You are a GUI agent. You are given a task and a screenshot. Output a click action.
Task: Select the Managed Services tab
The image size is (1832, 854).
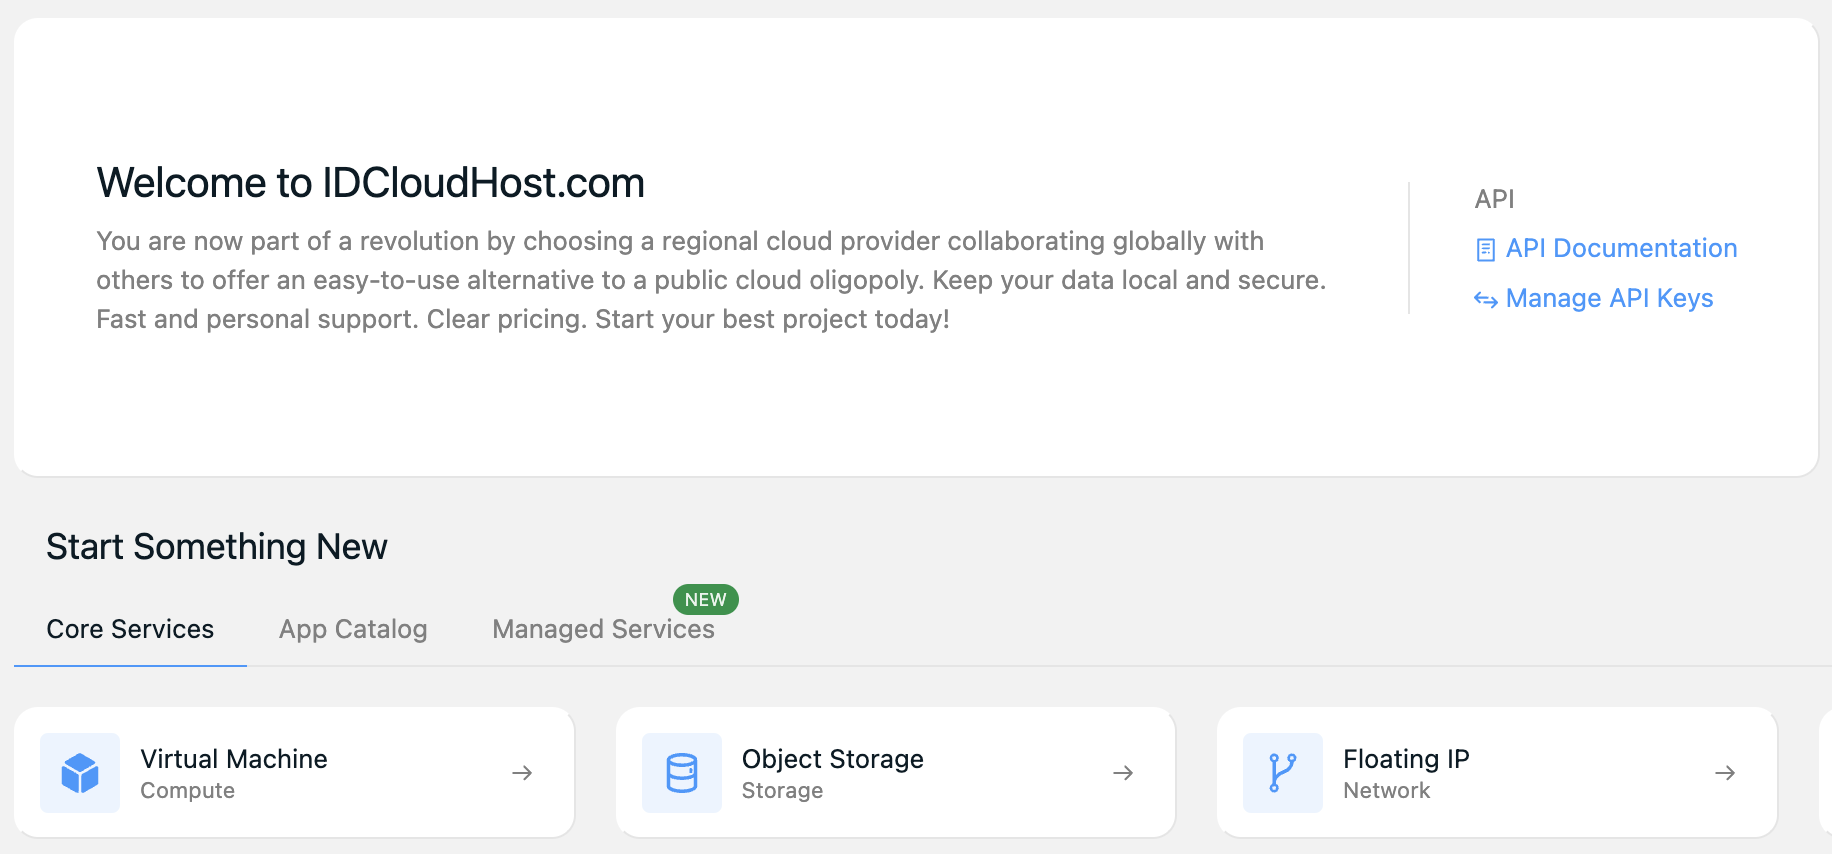[x=603, y=629]
